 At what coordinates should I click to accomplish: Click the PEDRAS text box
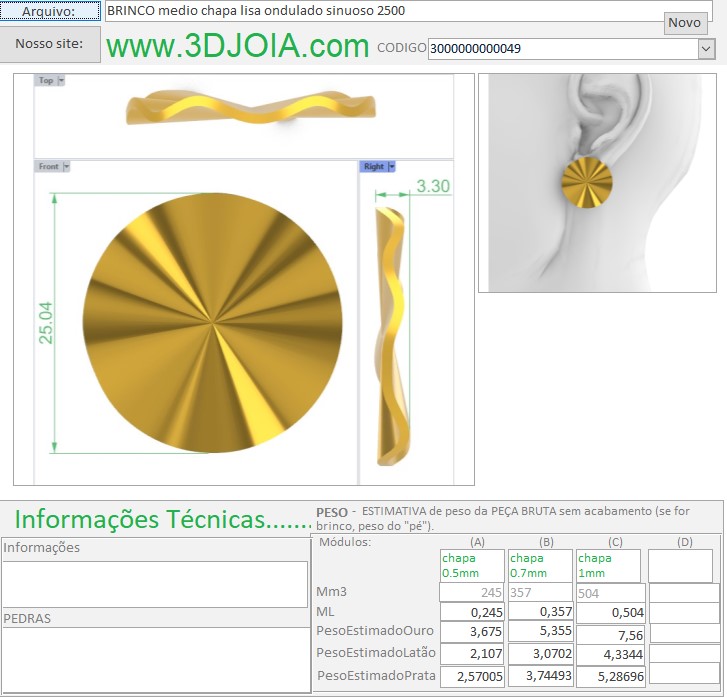point(155,658)
